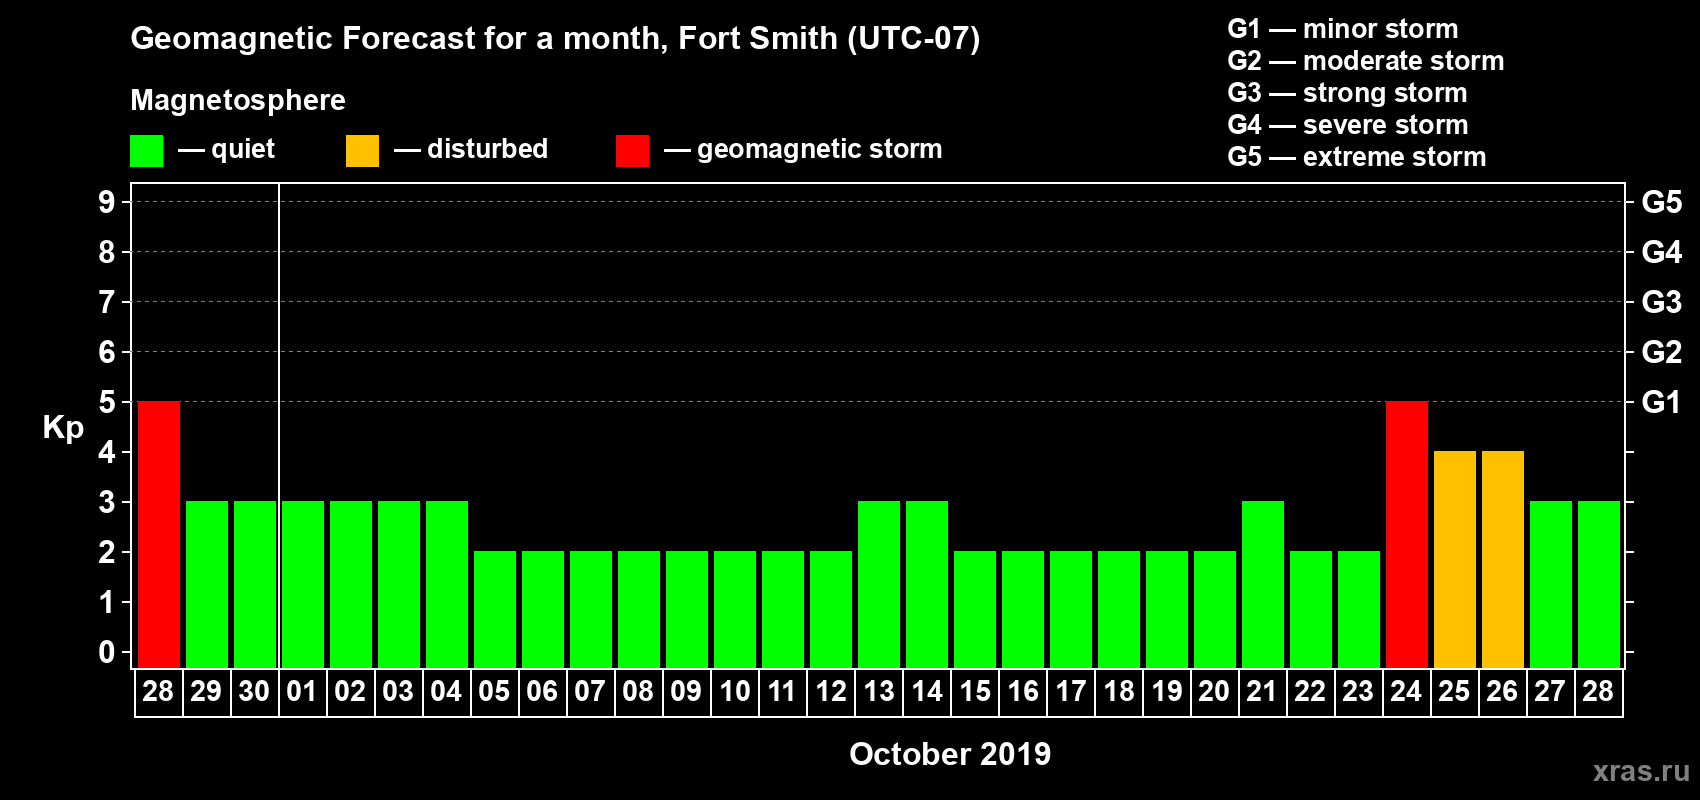The height and width of the screenshot is (800, 1700).
Task: Click the Kp value 9 on the y-axis
Action: click(107, 202)
